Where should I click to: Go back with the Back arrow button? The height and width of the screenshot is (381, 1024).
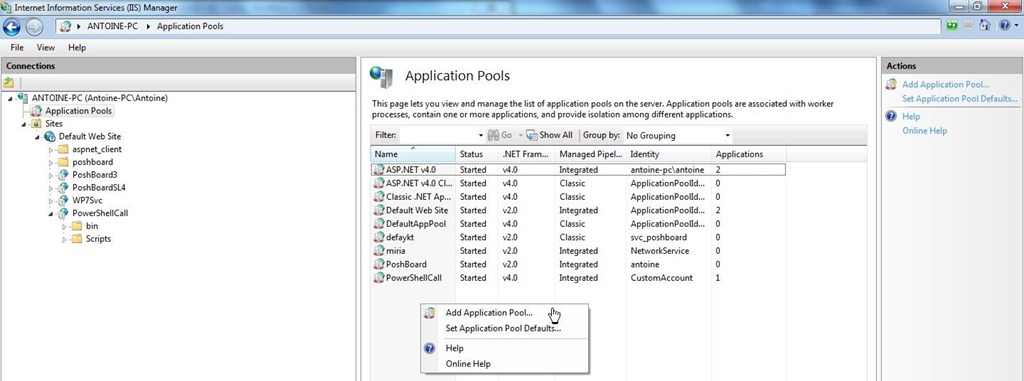[x=12, y=27]
